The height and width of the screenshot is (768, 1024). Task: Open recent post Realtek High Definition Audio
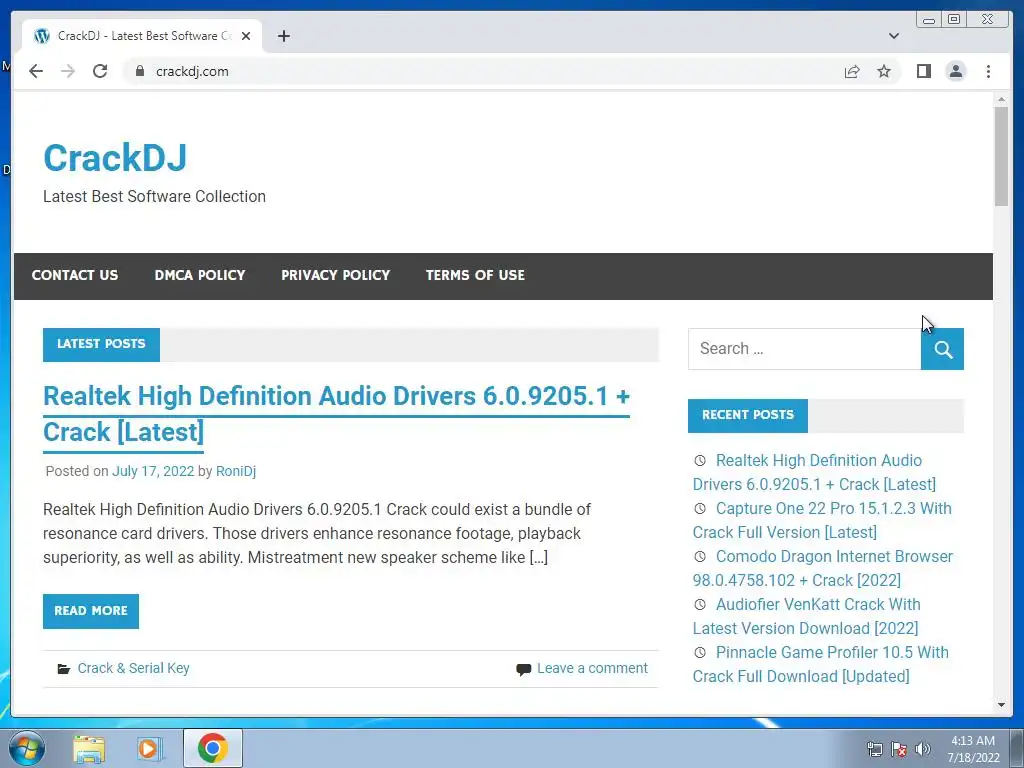coord(814,473)
